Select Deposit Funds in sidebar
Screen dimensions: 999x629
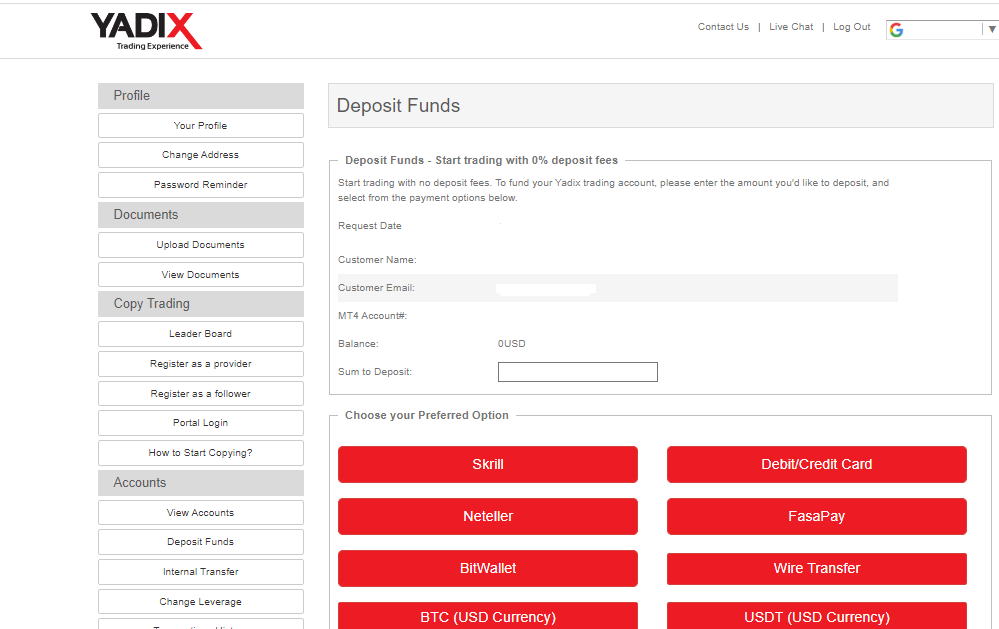(x=201, y=542)
